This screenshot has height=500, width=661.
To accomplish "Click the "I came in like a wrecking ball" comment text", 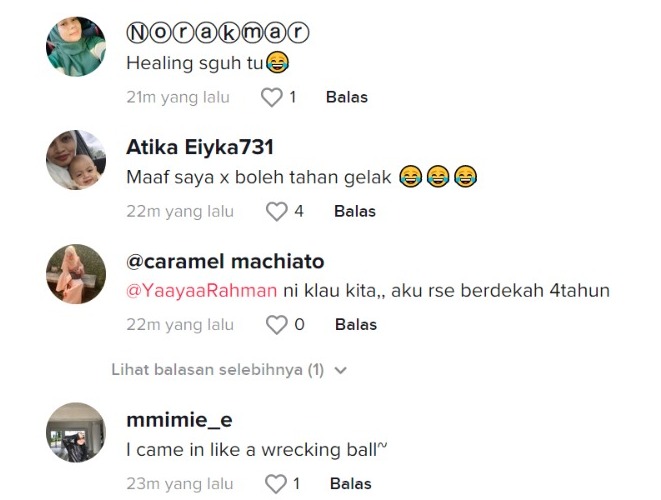I will coord(256,450).
